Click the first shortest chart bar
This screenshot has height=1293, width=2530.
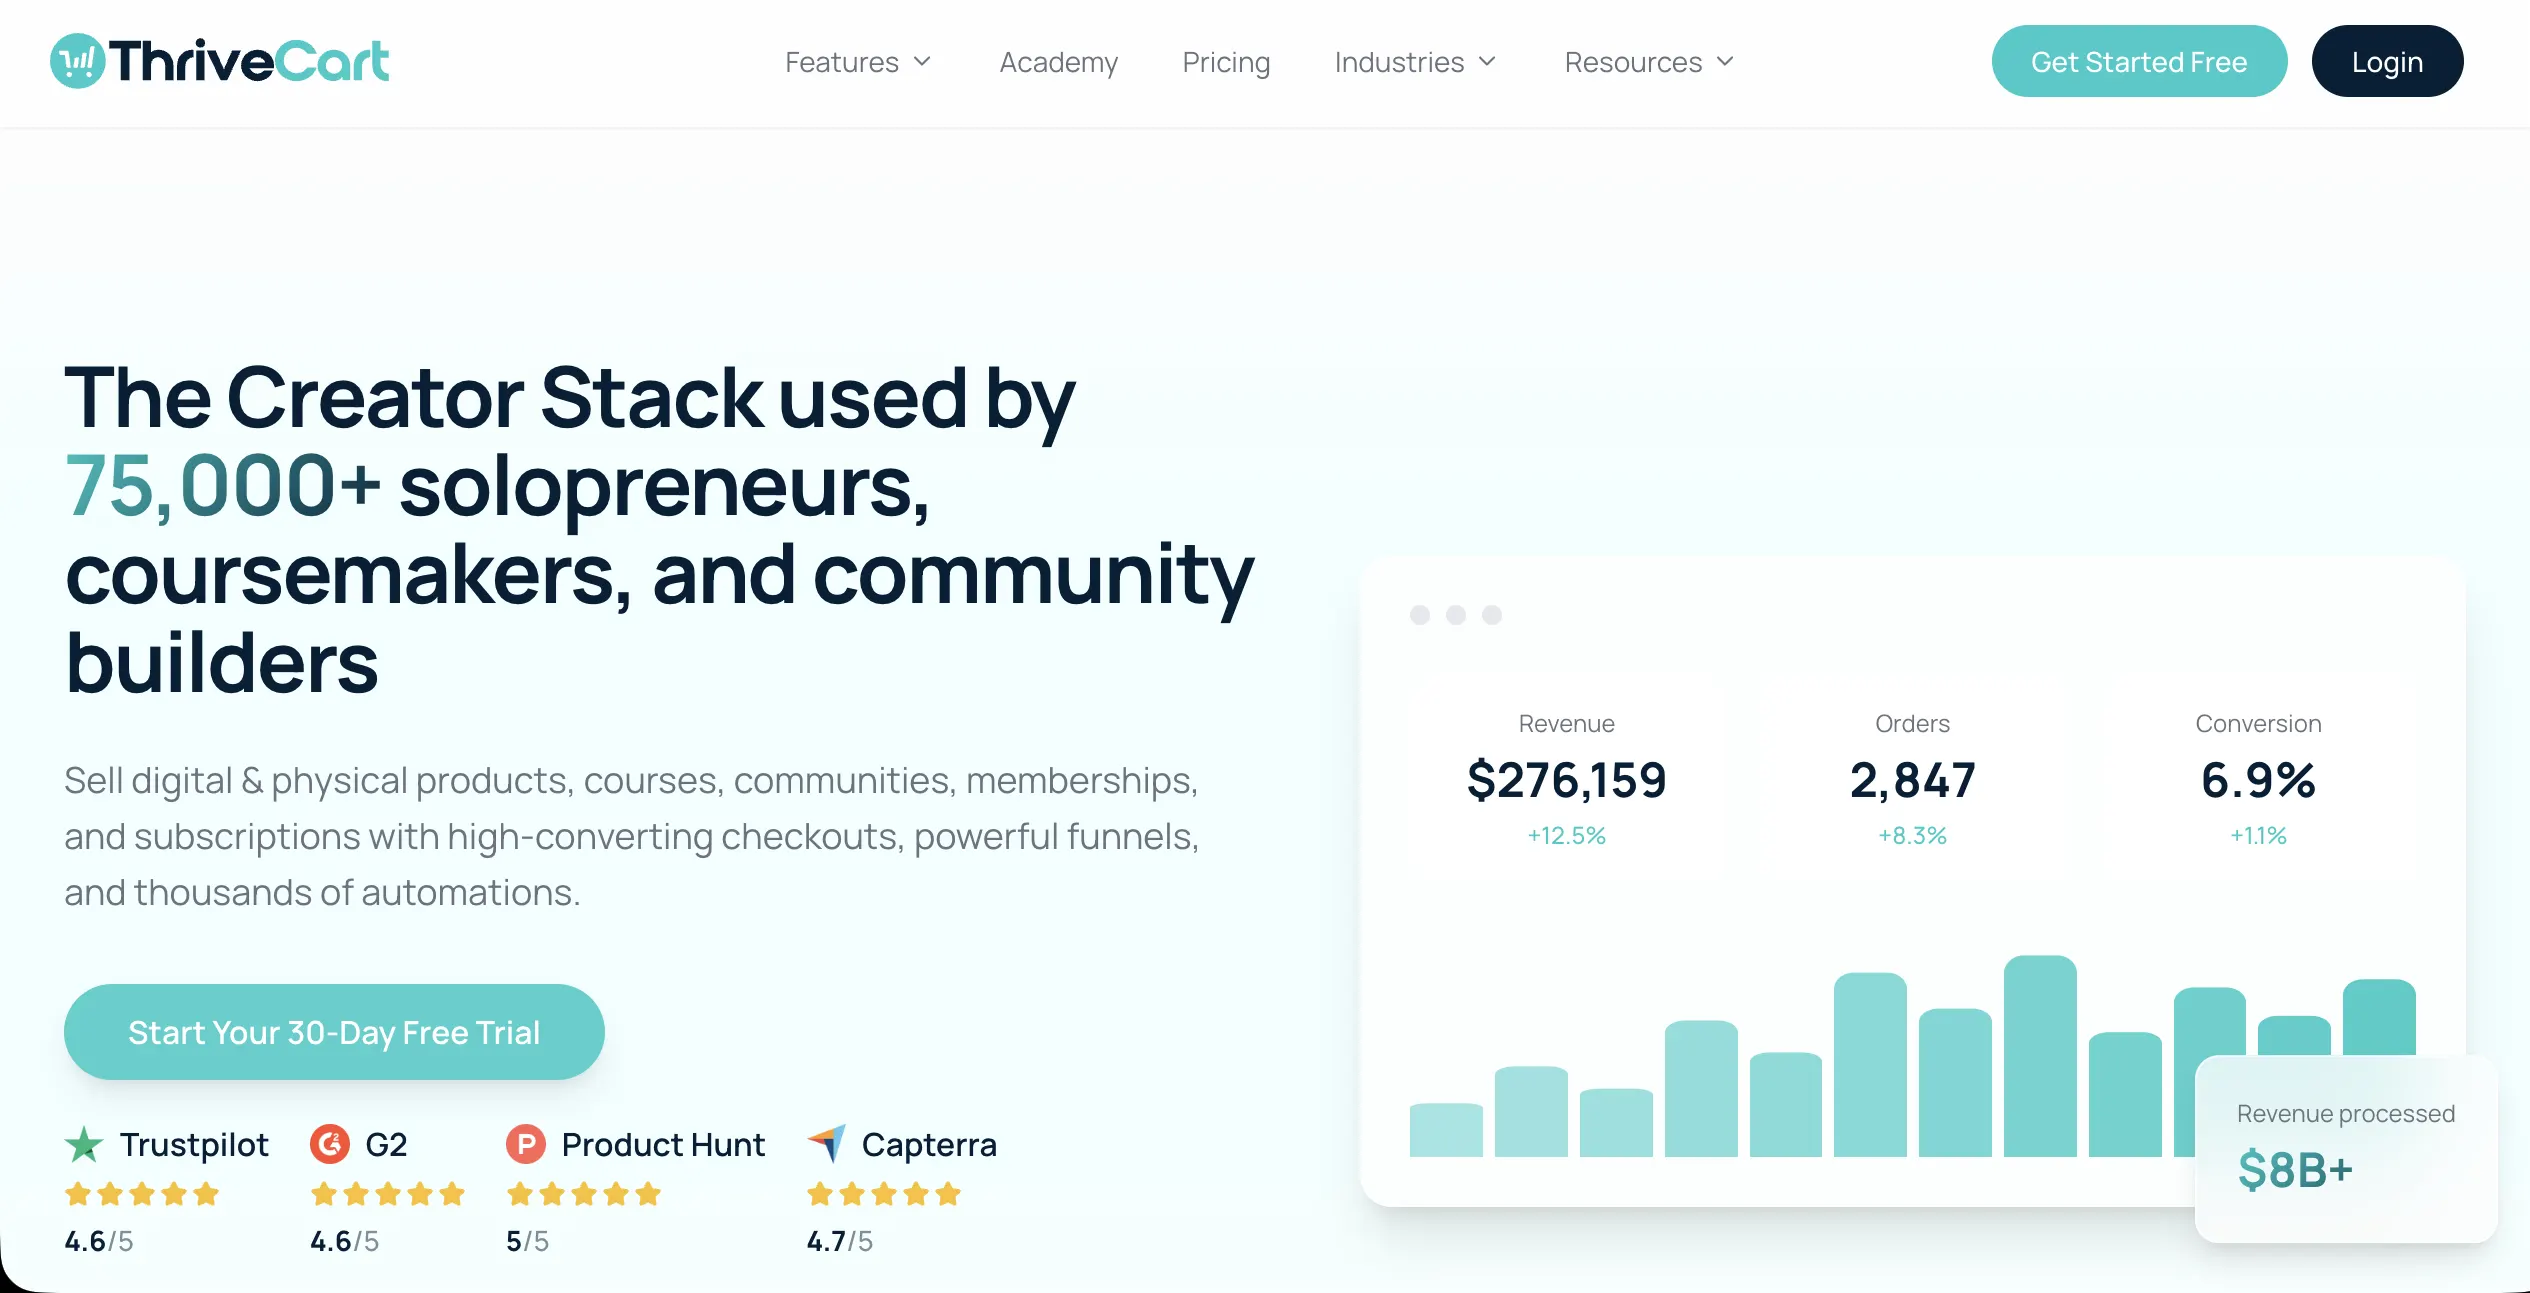[x=1446, y=1130]
